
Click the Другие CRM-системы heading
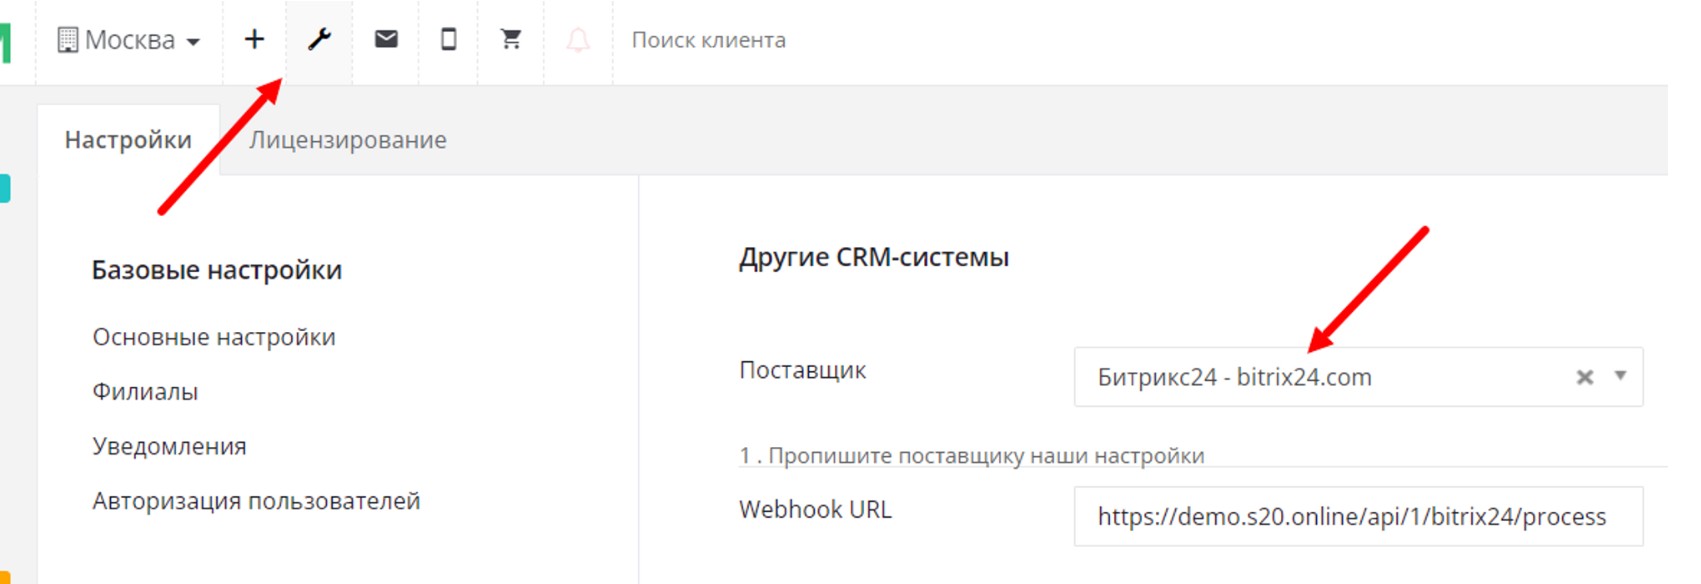(x=873, y=257)
